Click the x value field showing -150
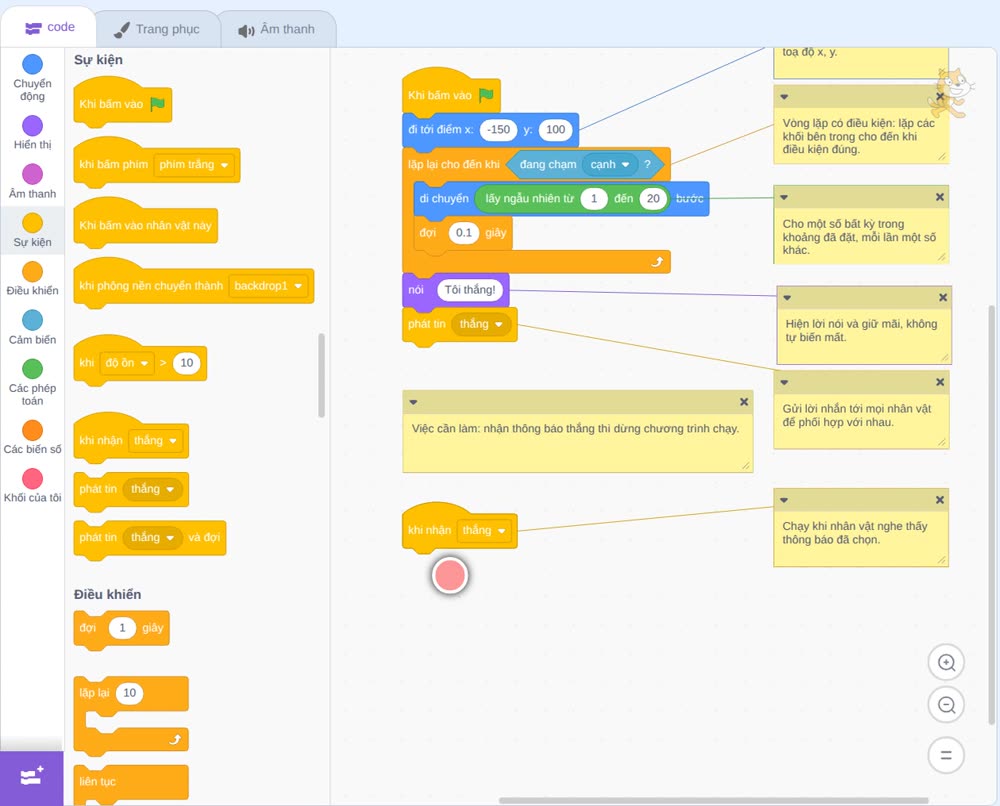 (x=498, y=129)
